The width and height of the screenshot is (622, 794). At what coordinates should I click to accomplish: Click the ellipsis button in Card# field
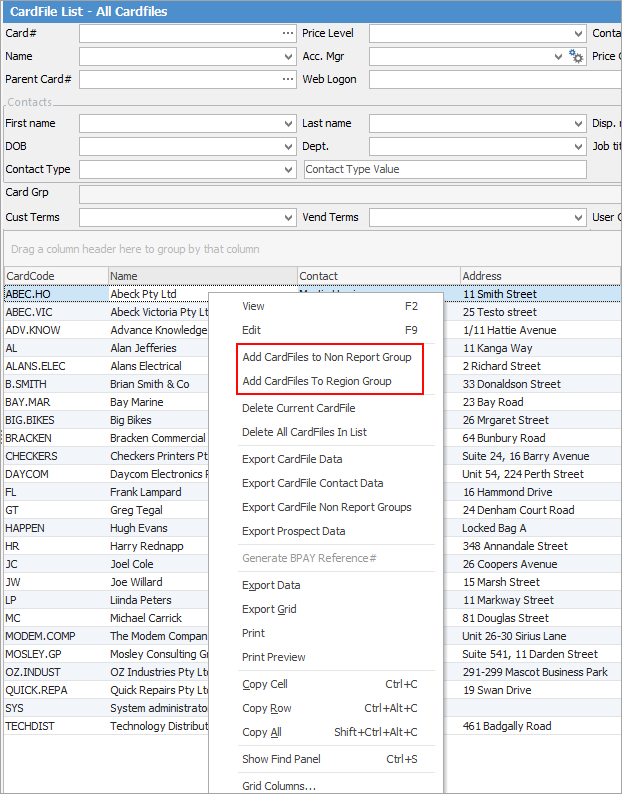click(288, 34)
